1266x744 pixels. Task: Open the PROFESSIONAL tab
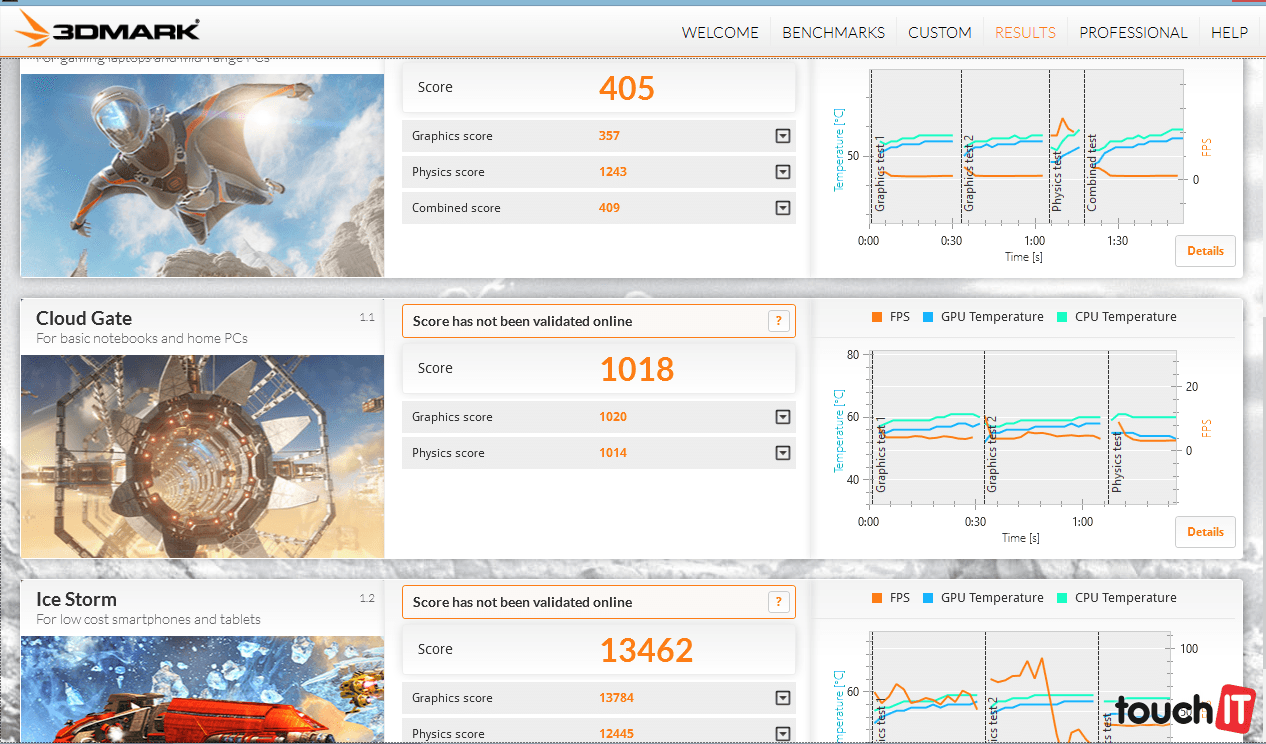coord(1133,32)
